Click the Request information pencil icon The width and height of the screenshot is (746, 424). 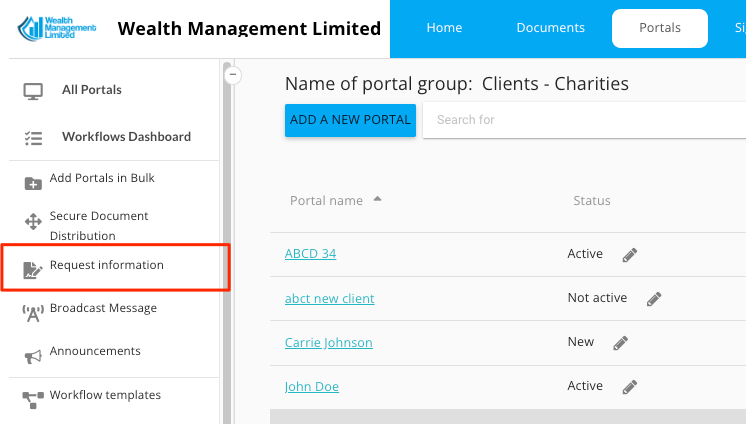pyautogui.click(x=33, y=268)
